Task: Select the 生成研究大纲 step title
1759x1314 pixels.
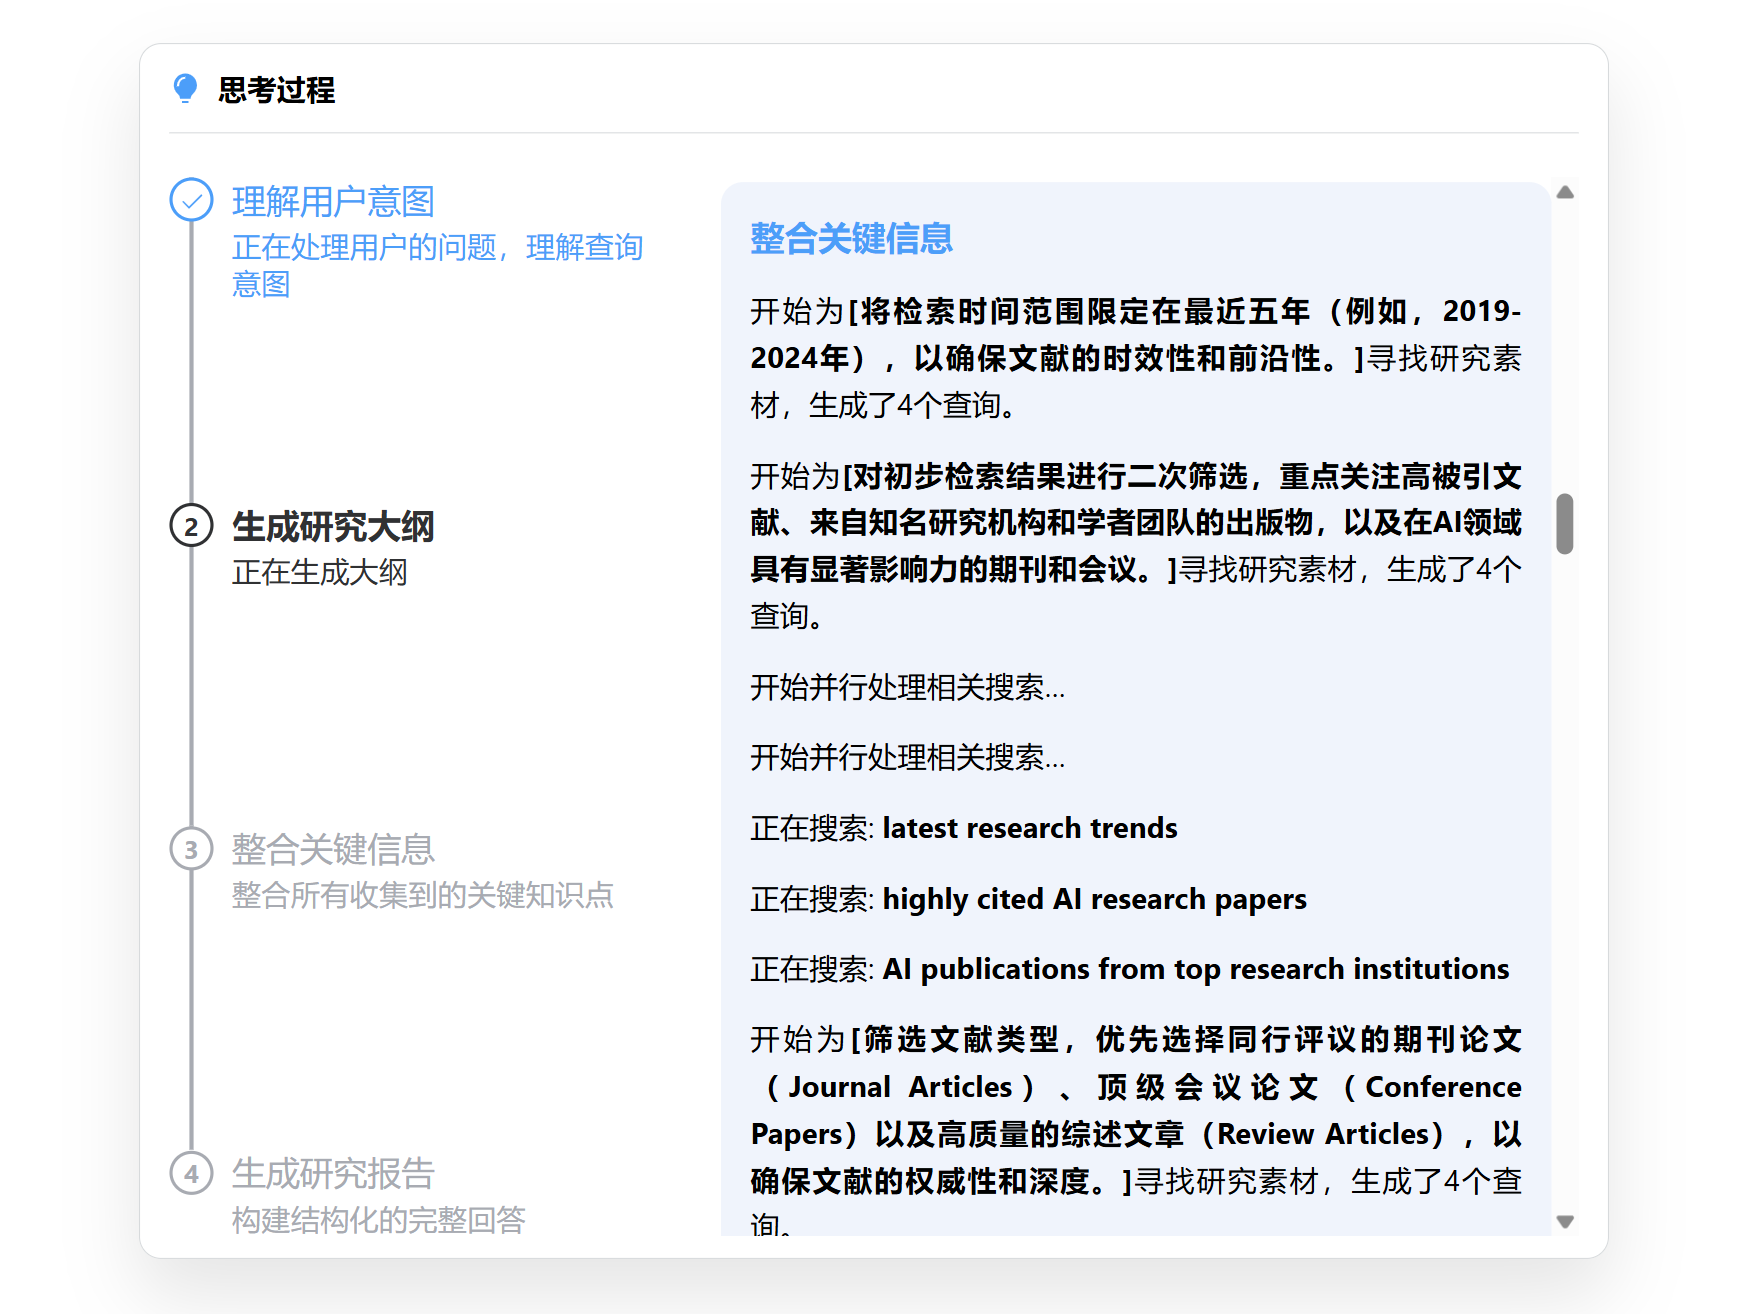Action: pos(333,527)
